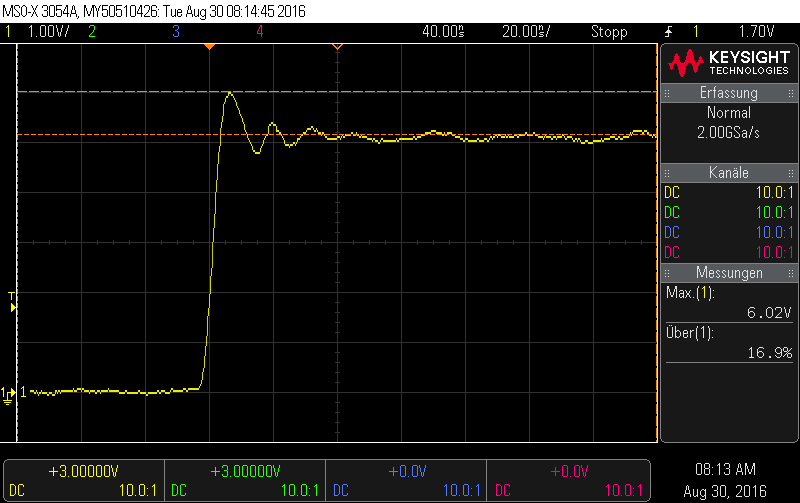800x503 pixels.
Task: Click the channel 1 ground reference marker
Action: click(8, 395)
